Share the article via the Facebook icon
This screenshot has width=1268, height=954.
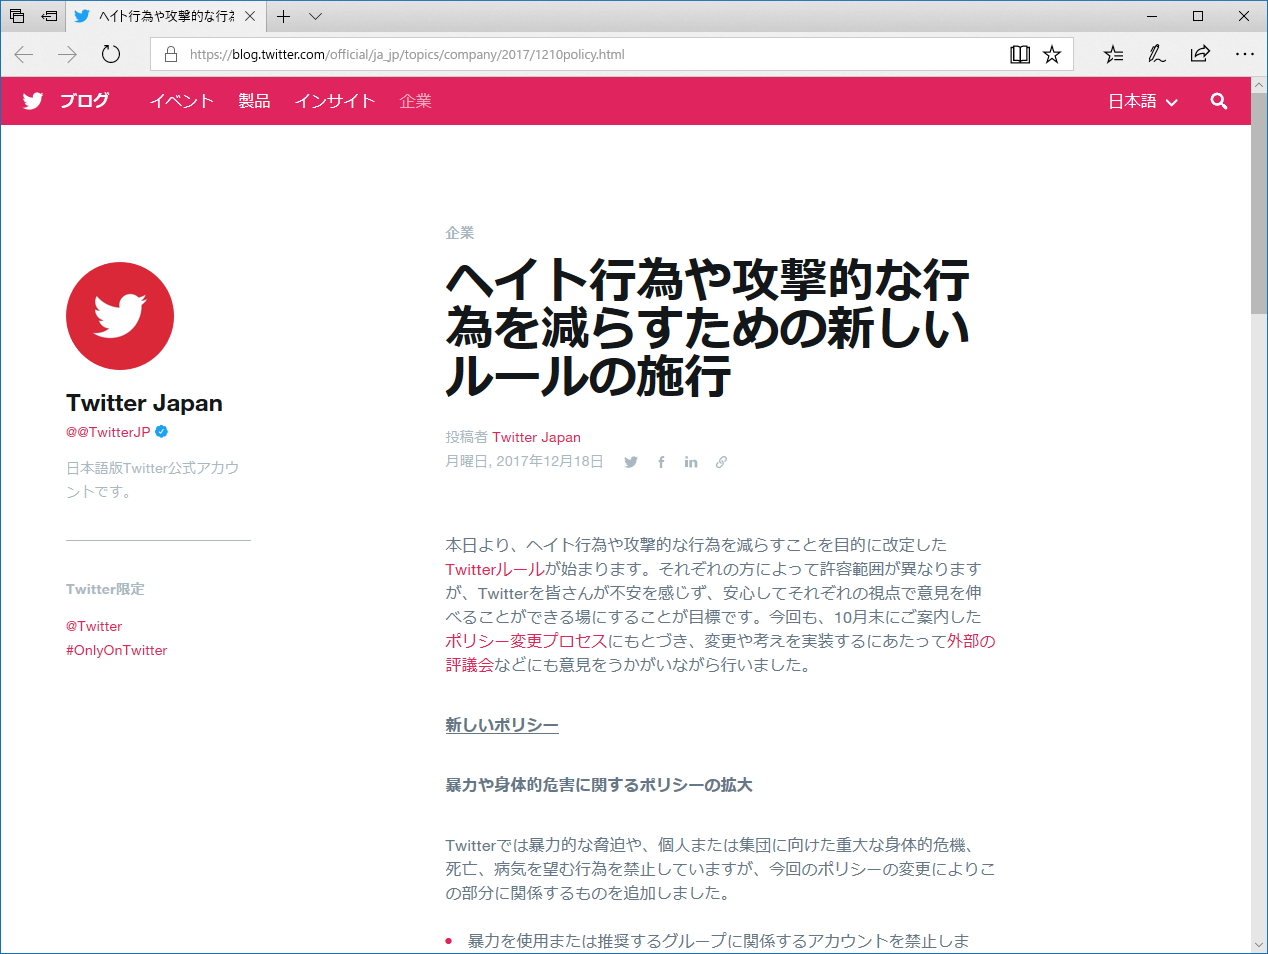(x=661, y=461)
